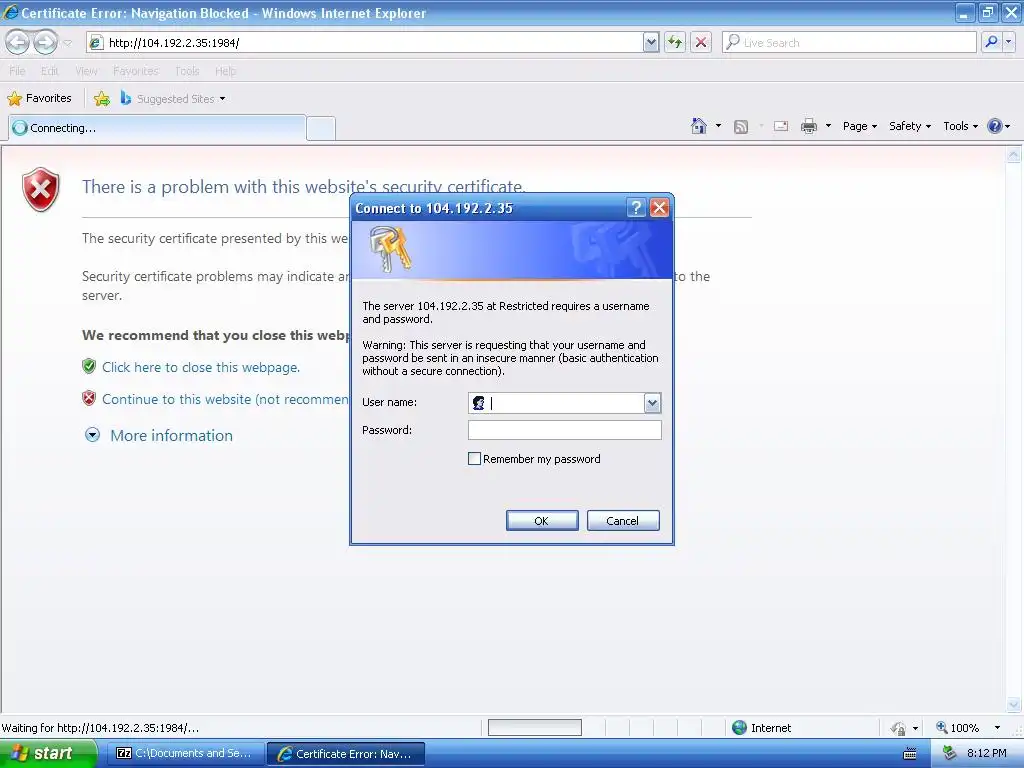1024x768 pixels.
Task: Click the RSS Feeds icon
Action: tap(741, 127)
